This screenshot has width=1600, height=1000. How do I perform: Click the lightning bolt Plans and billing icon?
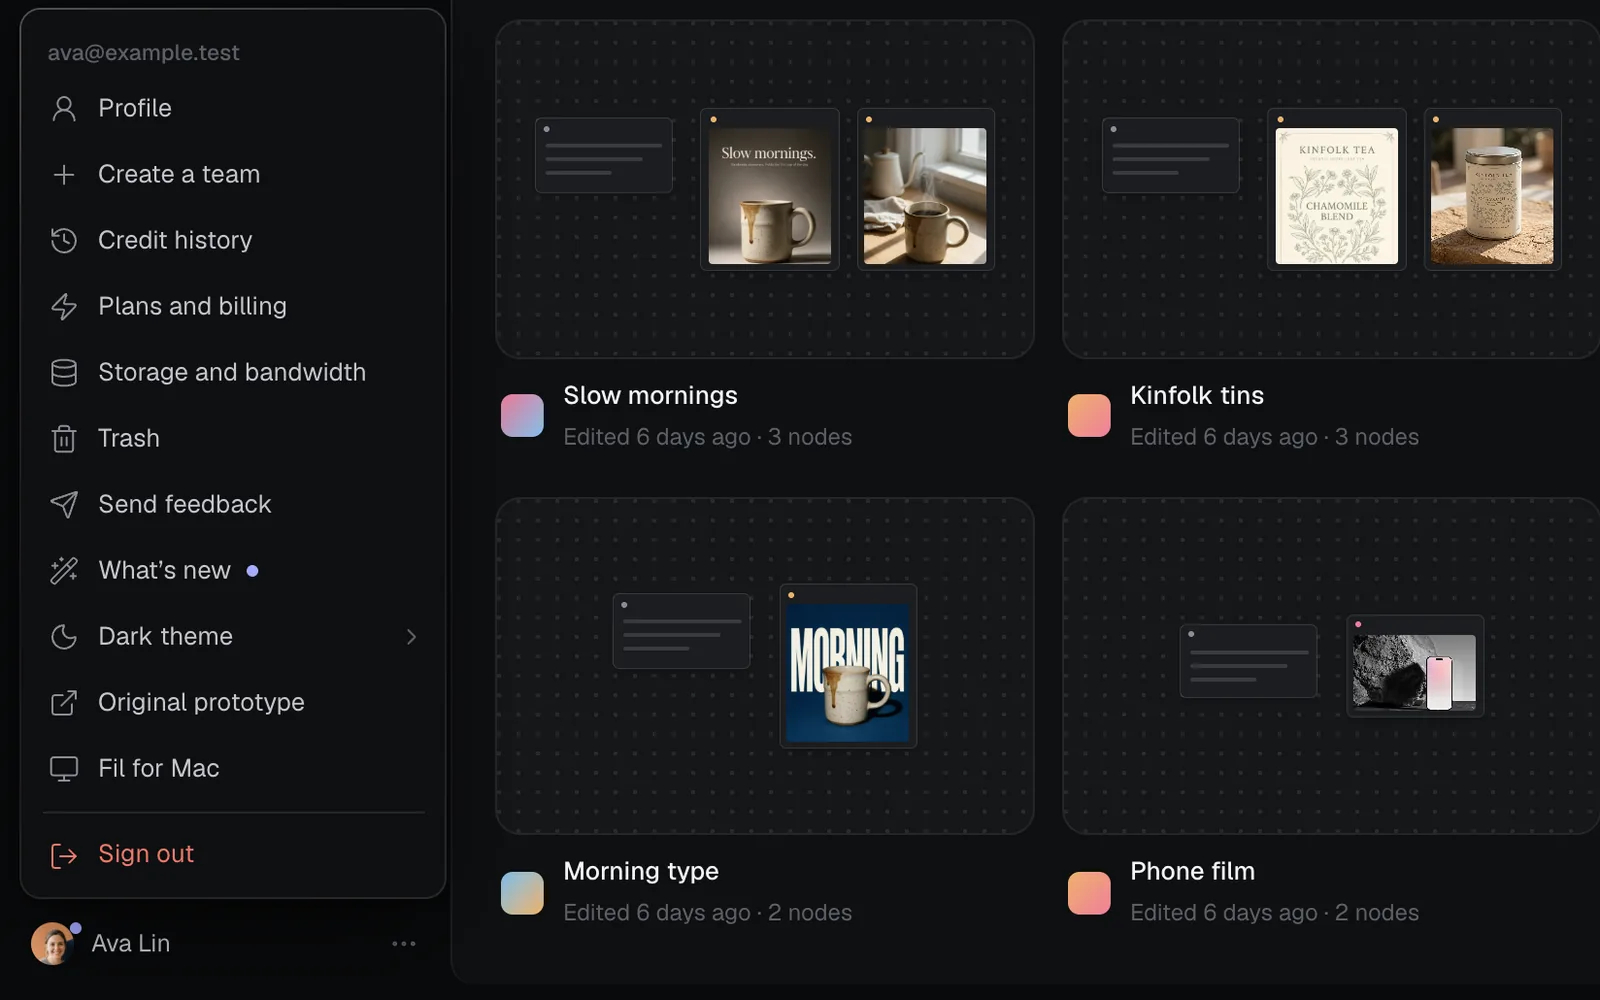point(64,306)
